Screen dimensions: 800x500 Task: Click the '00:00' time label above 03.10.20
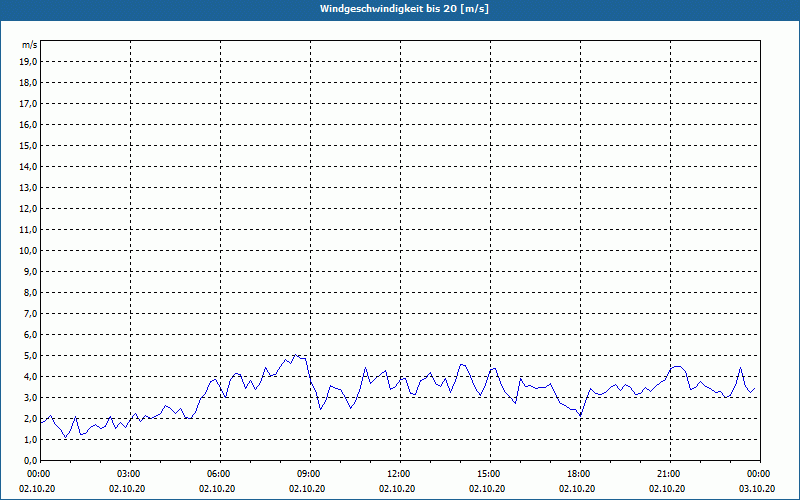(759, 474)
